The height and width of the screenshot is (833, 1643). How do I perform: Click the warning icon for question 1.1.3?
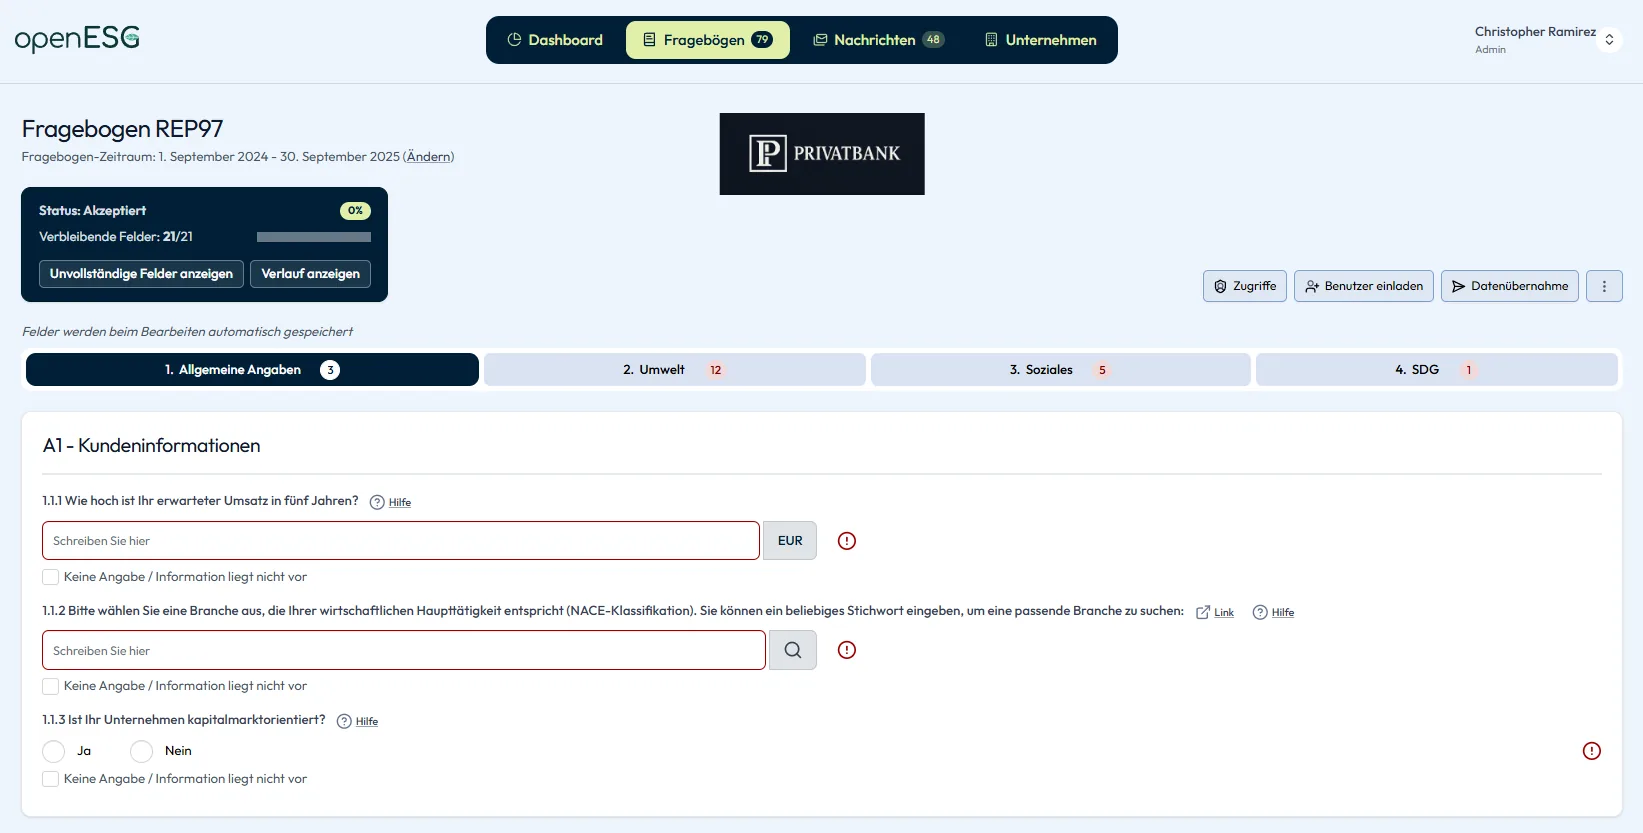click(1591, 751)
